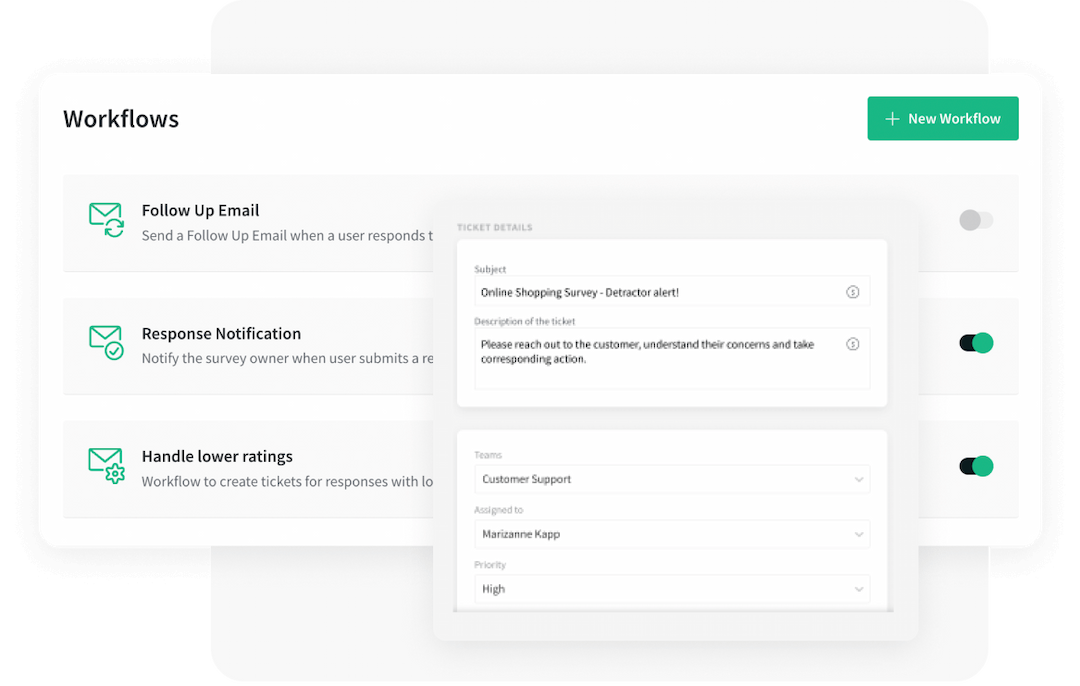Open the Priority dropdown set to High

(671, 589)
